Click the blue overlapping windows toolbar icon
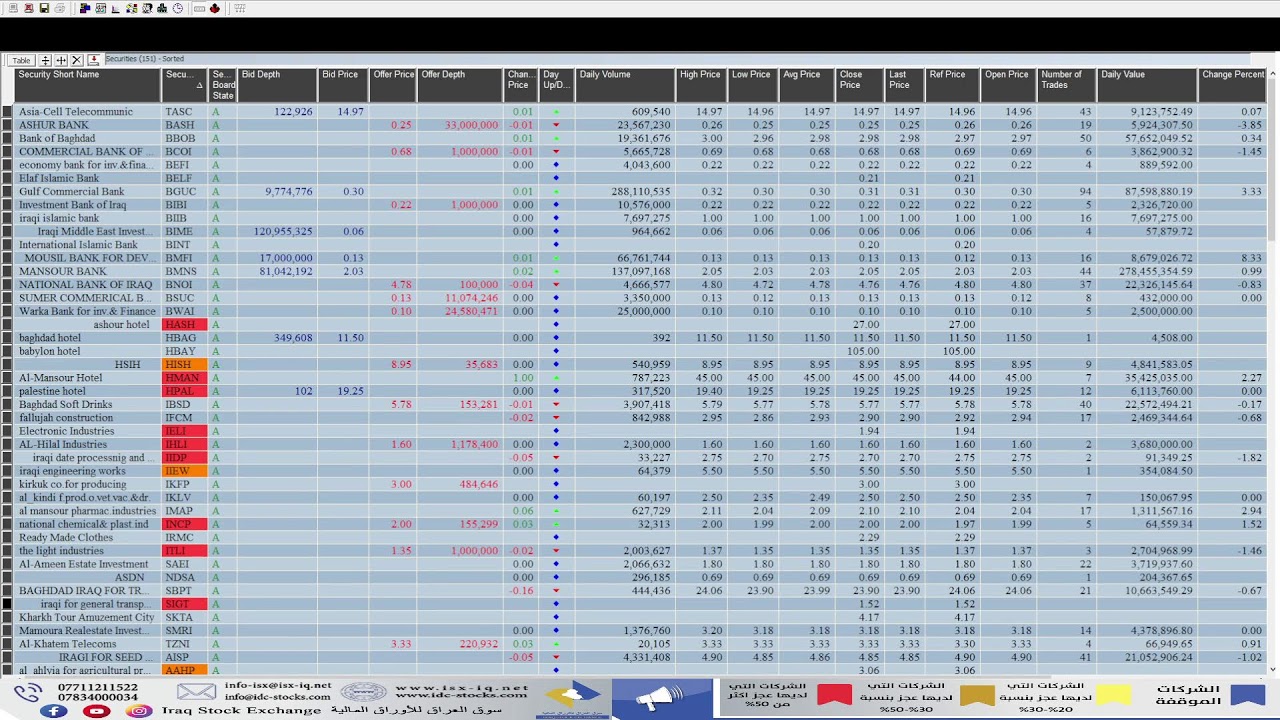1280x720 pixels. tap(85, 8)
